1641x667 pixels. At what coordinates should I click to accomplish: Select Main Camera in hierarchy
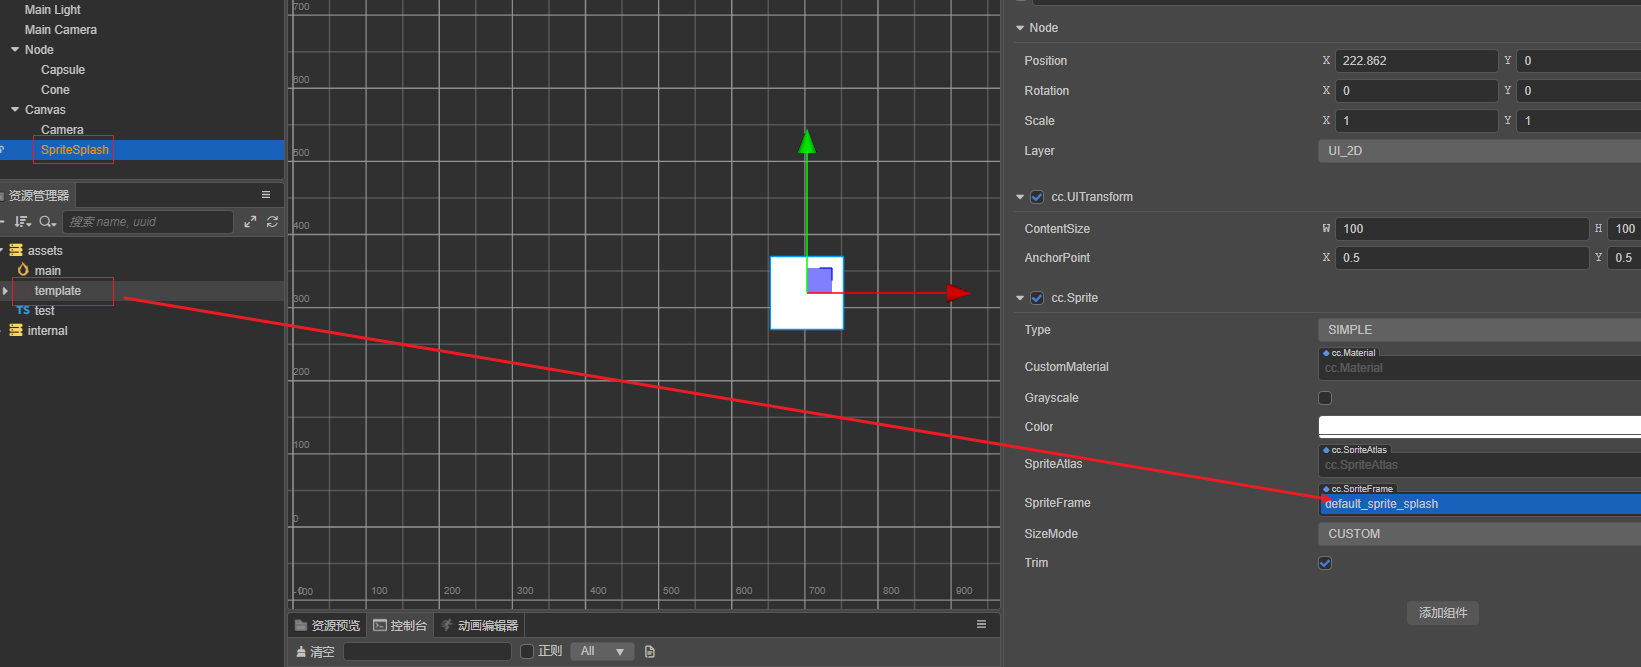(x=60, y=30)
